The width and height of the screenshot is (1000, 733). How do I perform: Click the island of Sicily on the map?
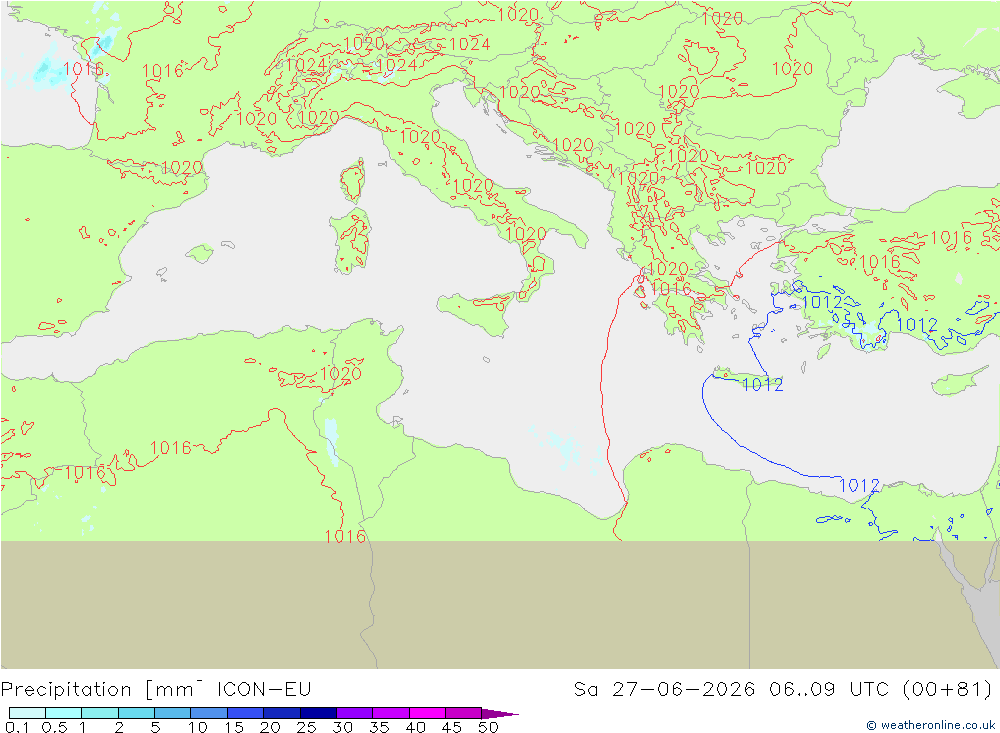[476, 312]
